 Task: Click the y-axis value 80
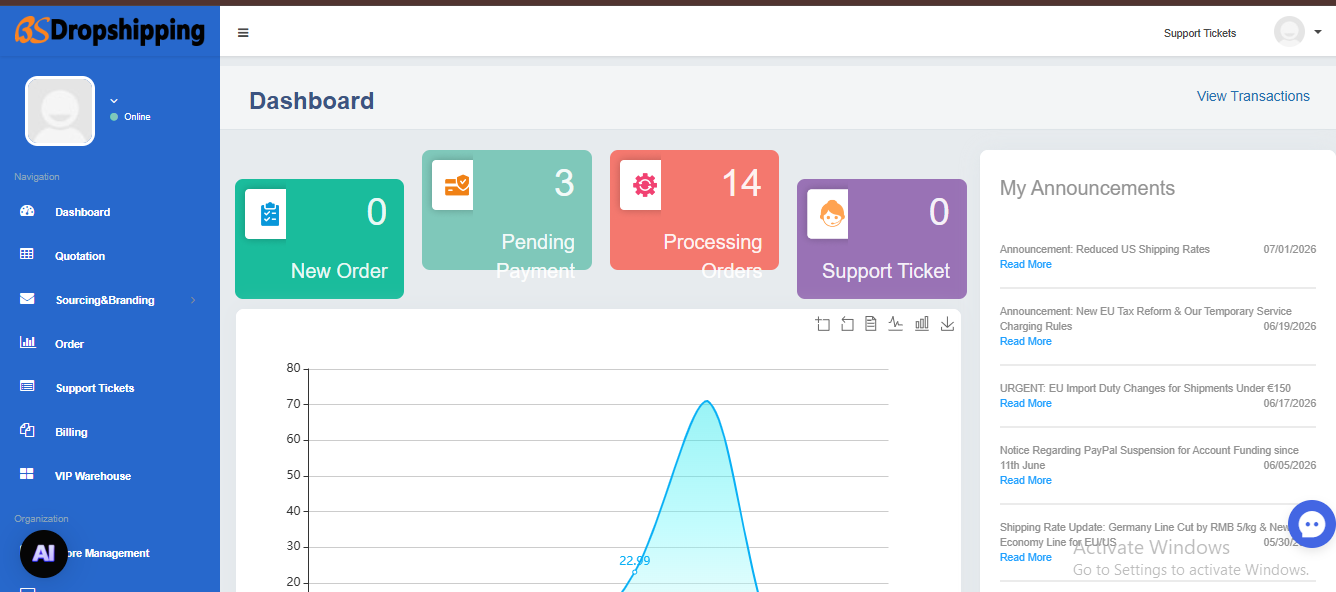[293, 368]
